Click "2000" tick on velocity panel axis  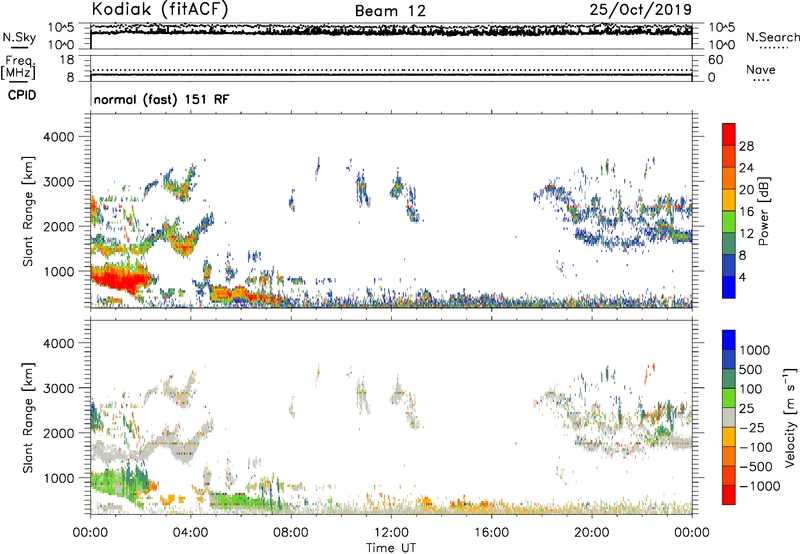coord(58,433)
